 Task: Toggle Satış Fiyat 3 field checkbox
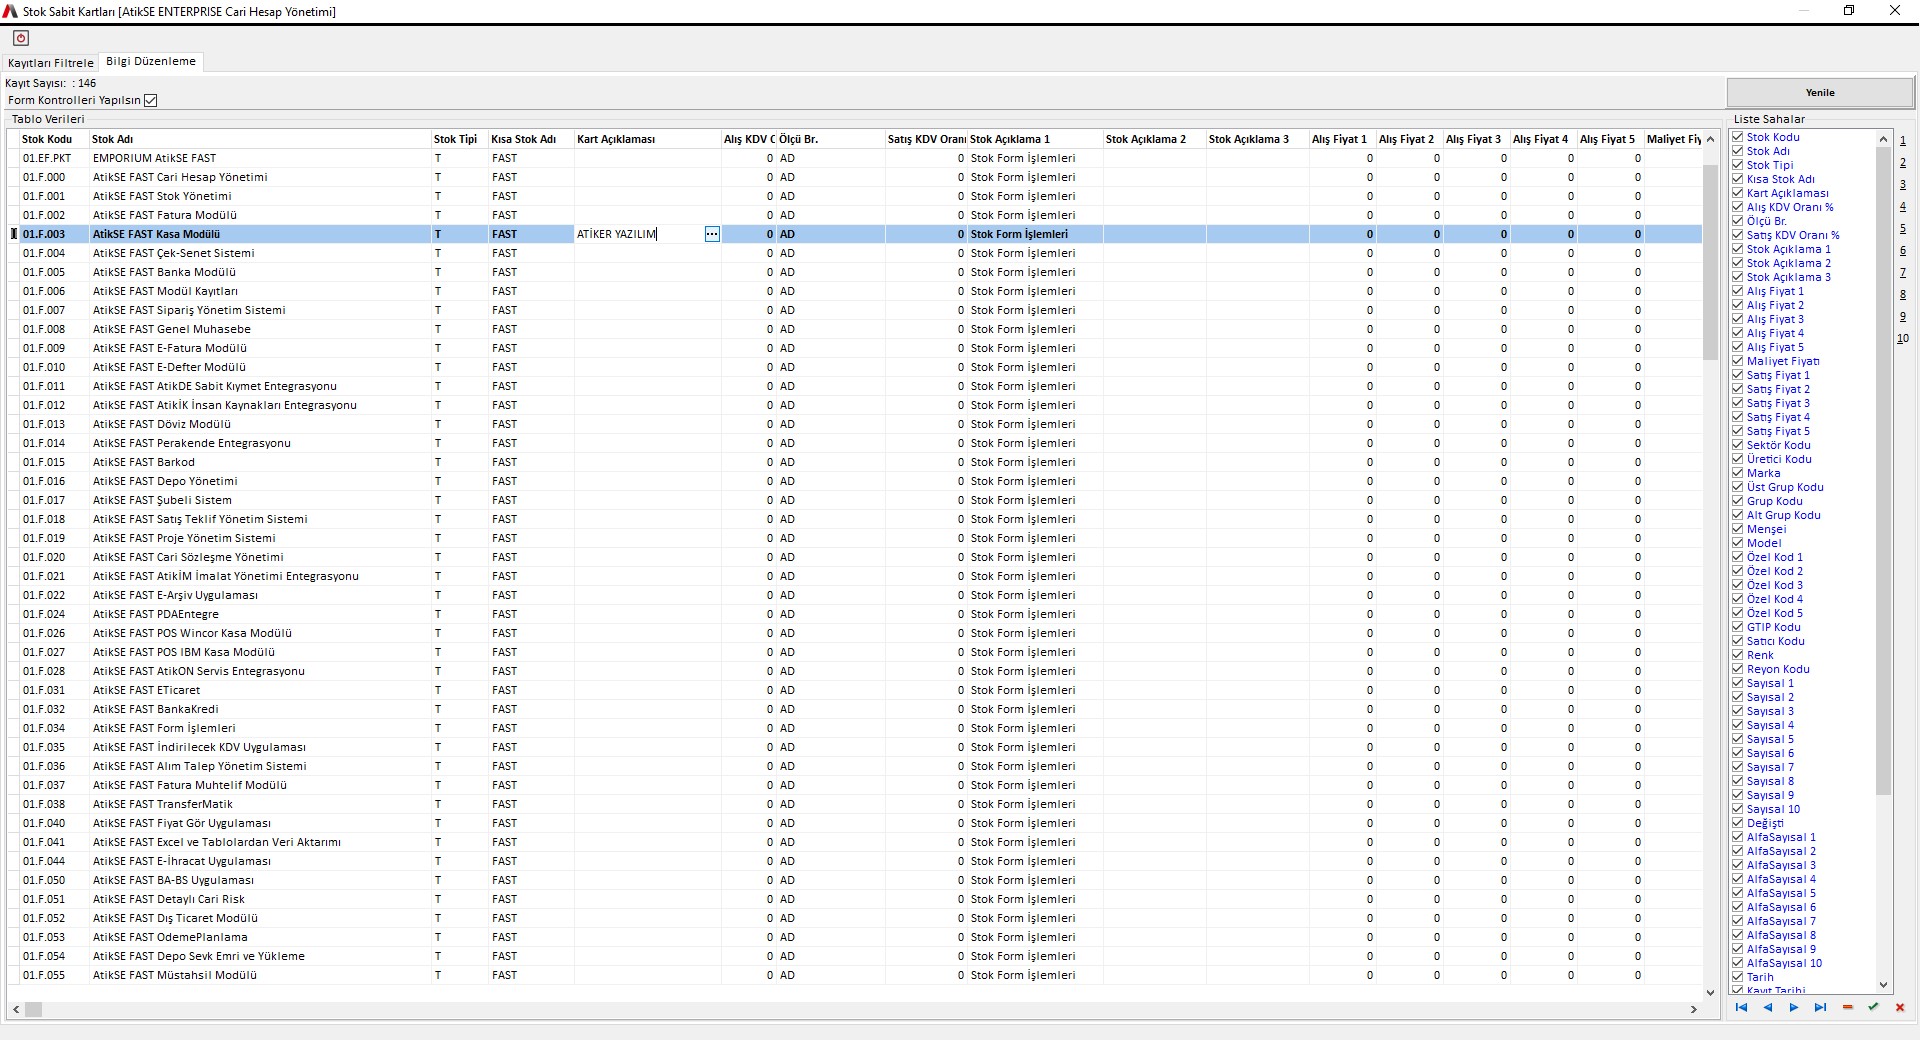(x=1738, y=403)
